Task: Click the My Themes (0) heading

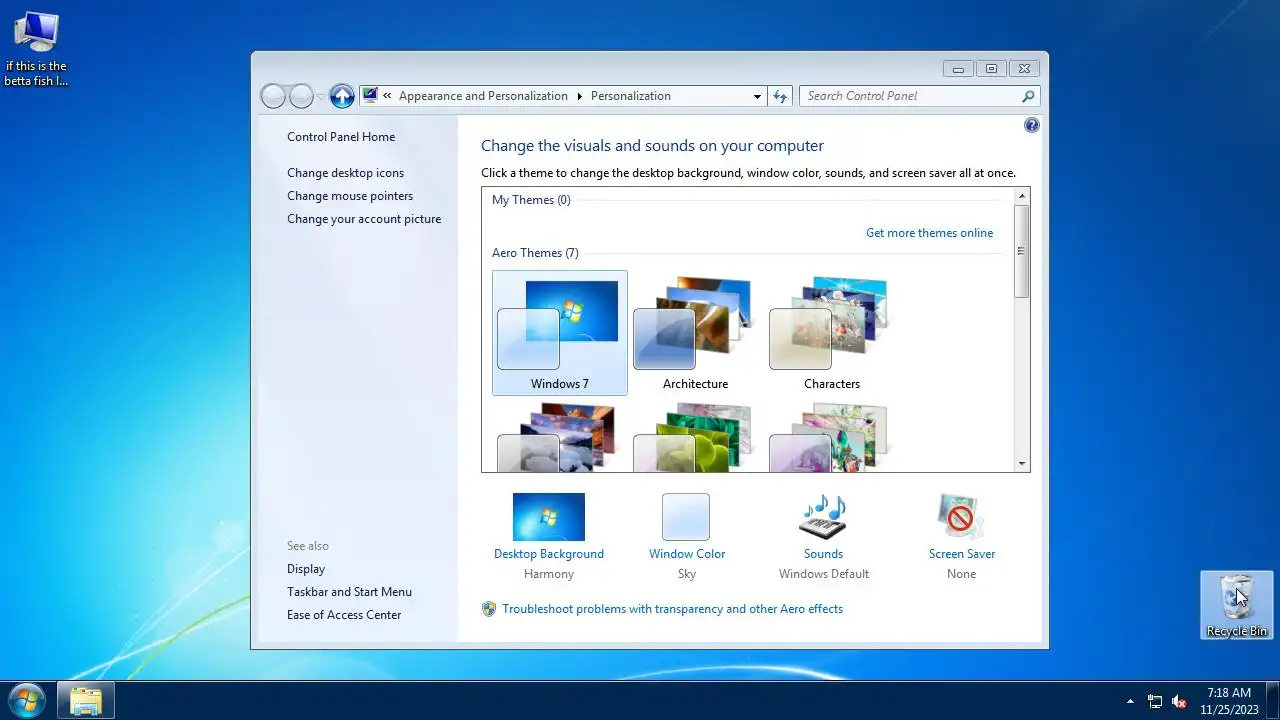Action: pos(531,200)
